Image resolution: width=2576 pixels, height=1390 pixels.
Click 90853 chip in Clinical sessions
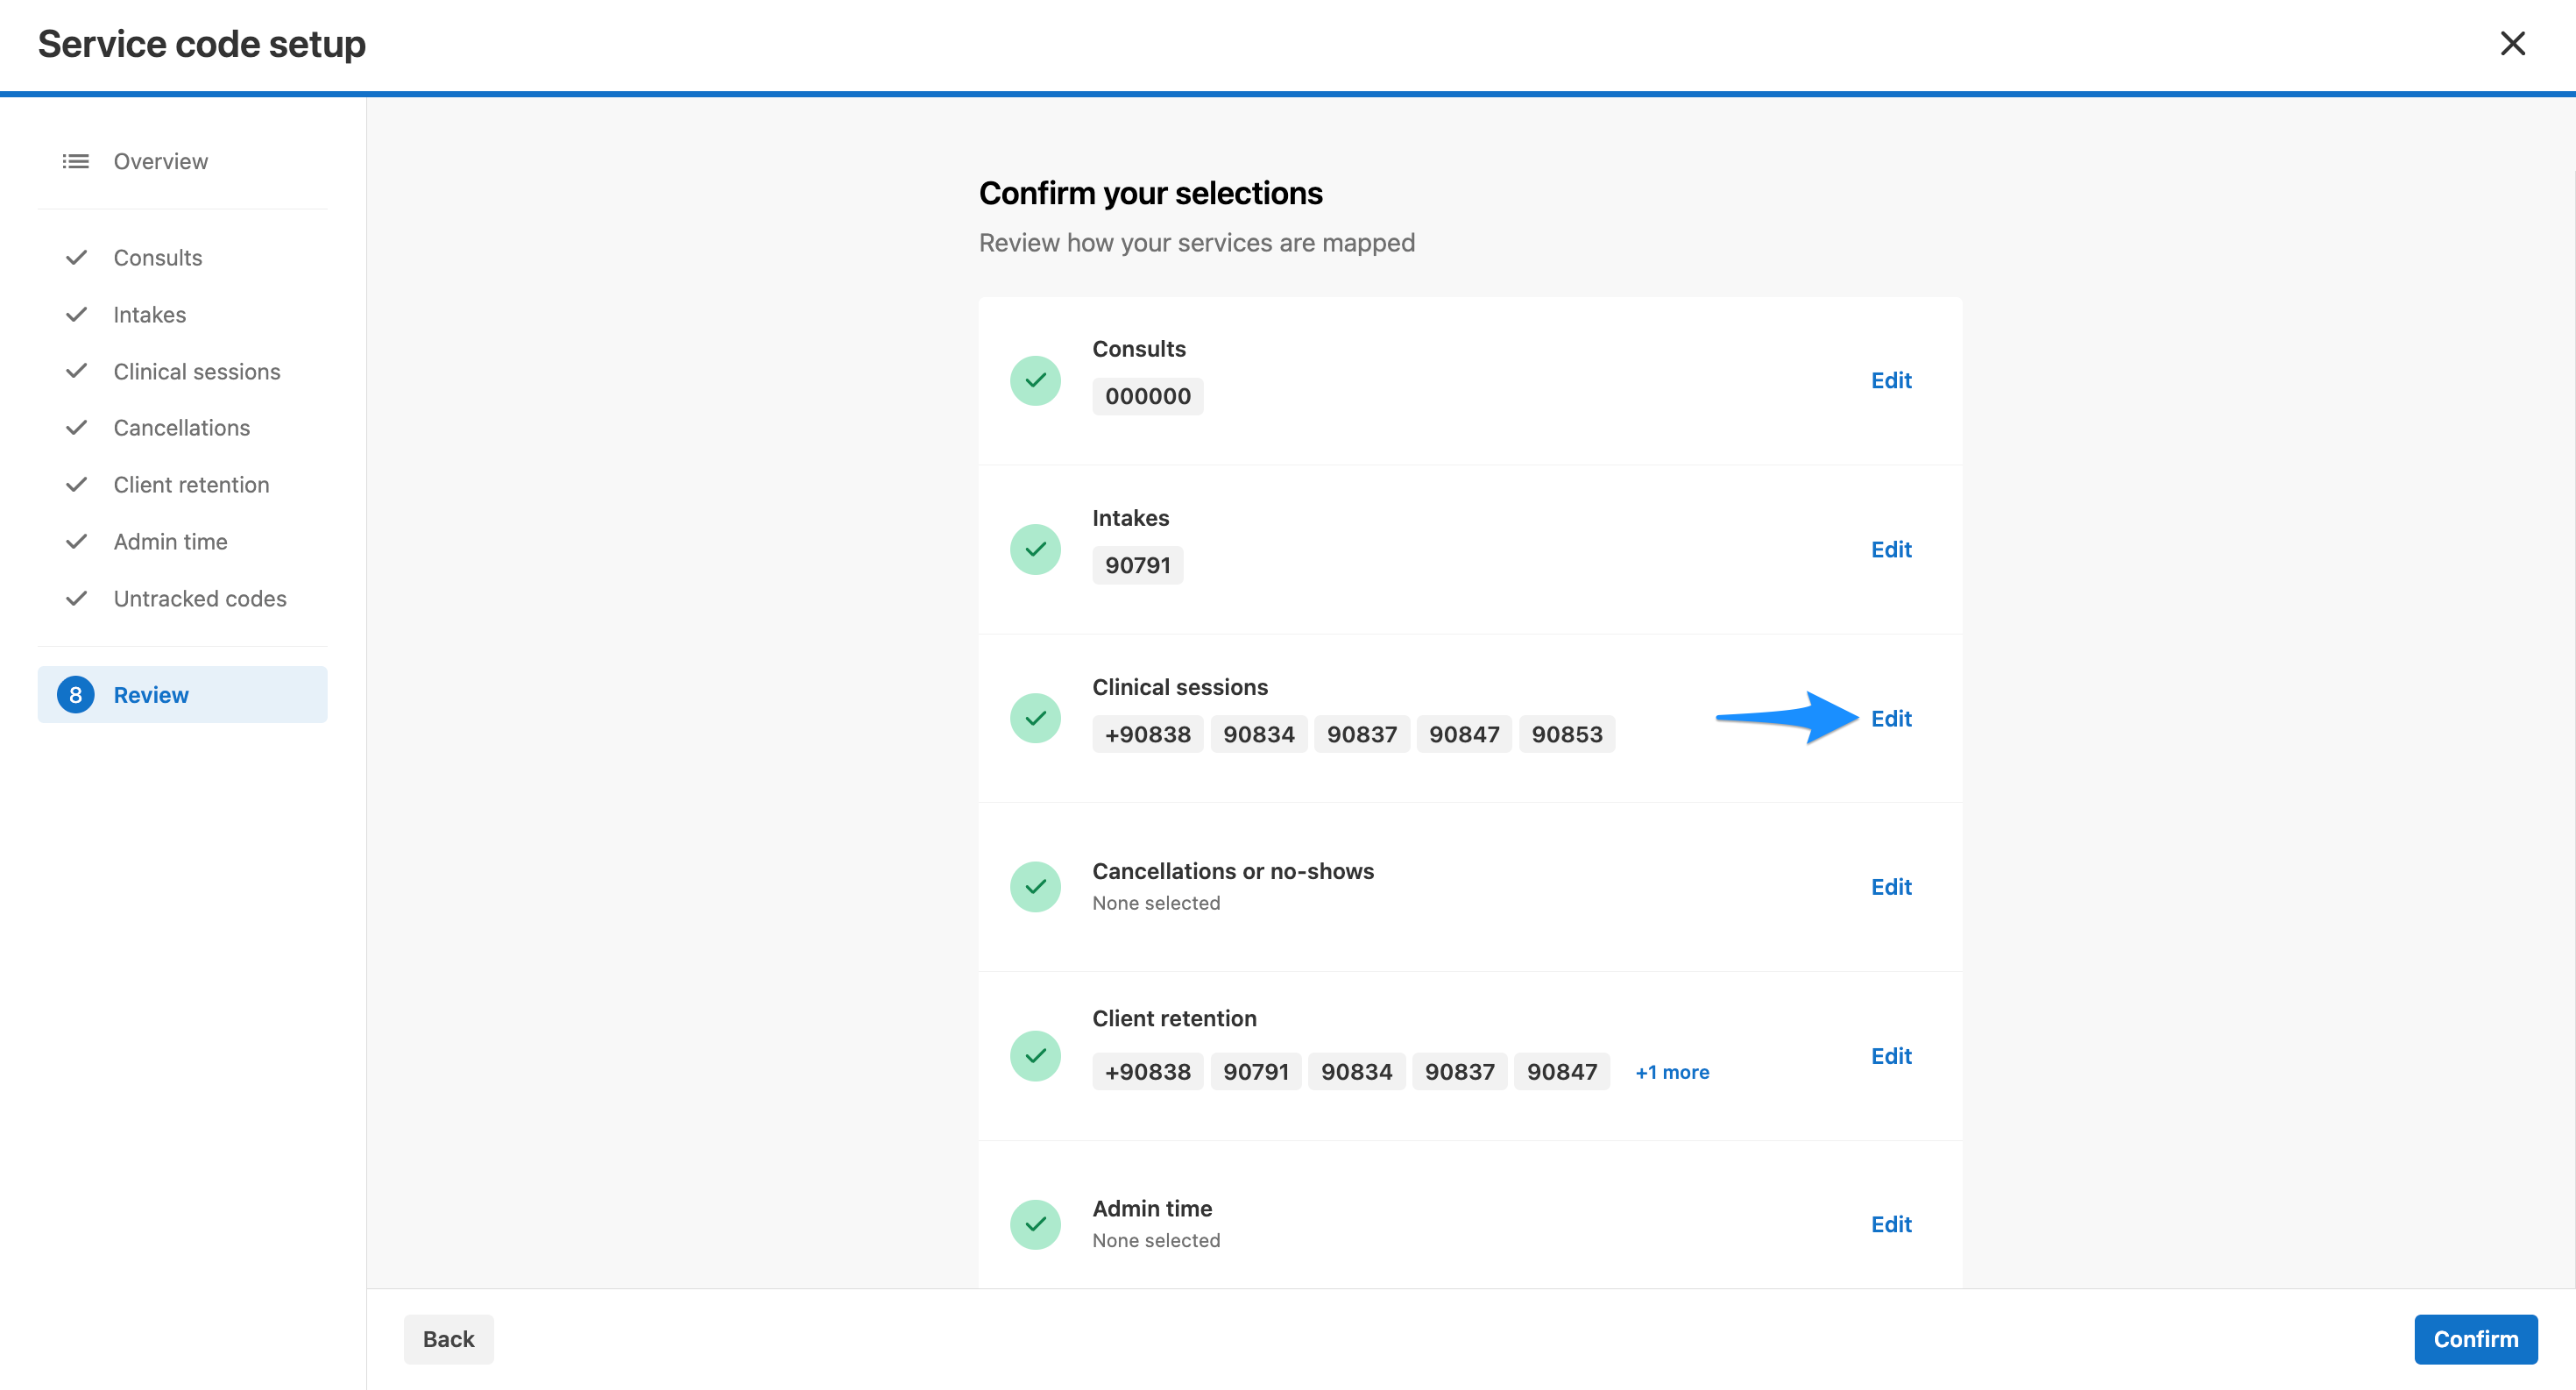coord(1567,734)
